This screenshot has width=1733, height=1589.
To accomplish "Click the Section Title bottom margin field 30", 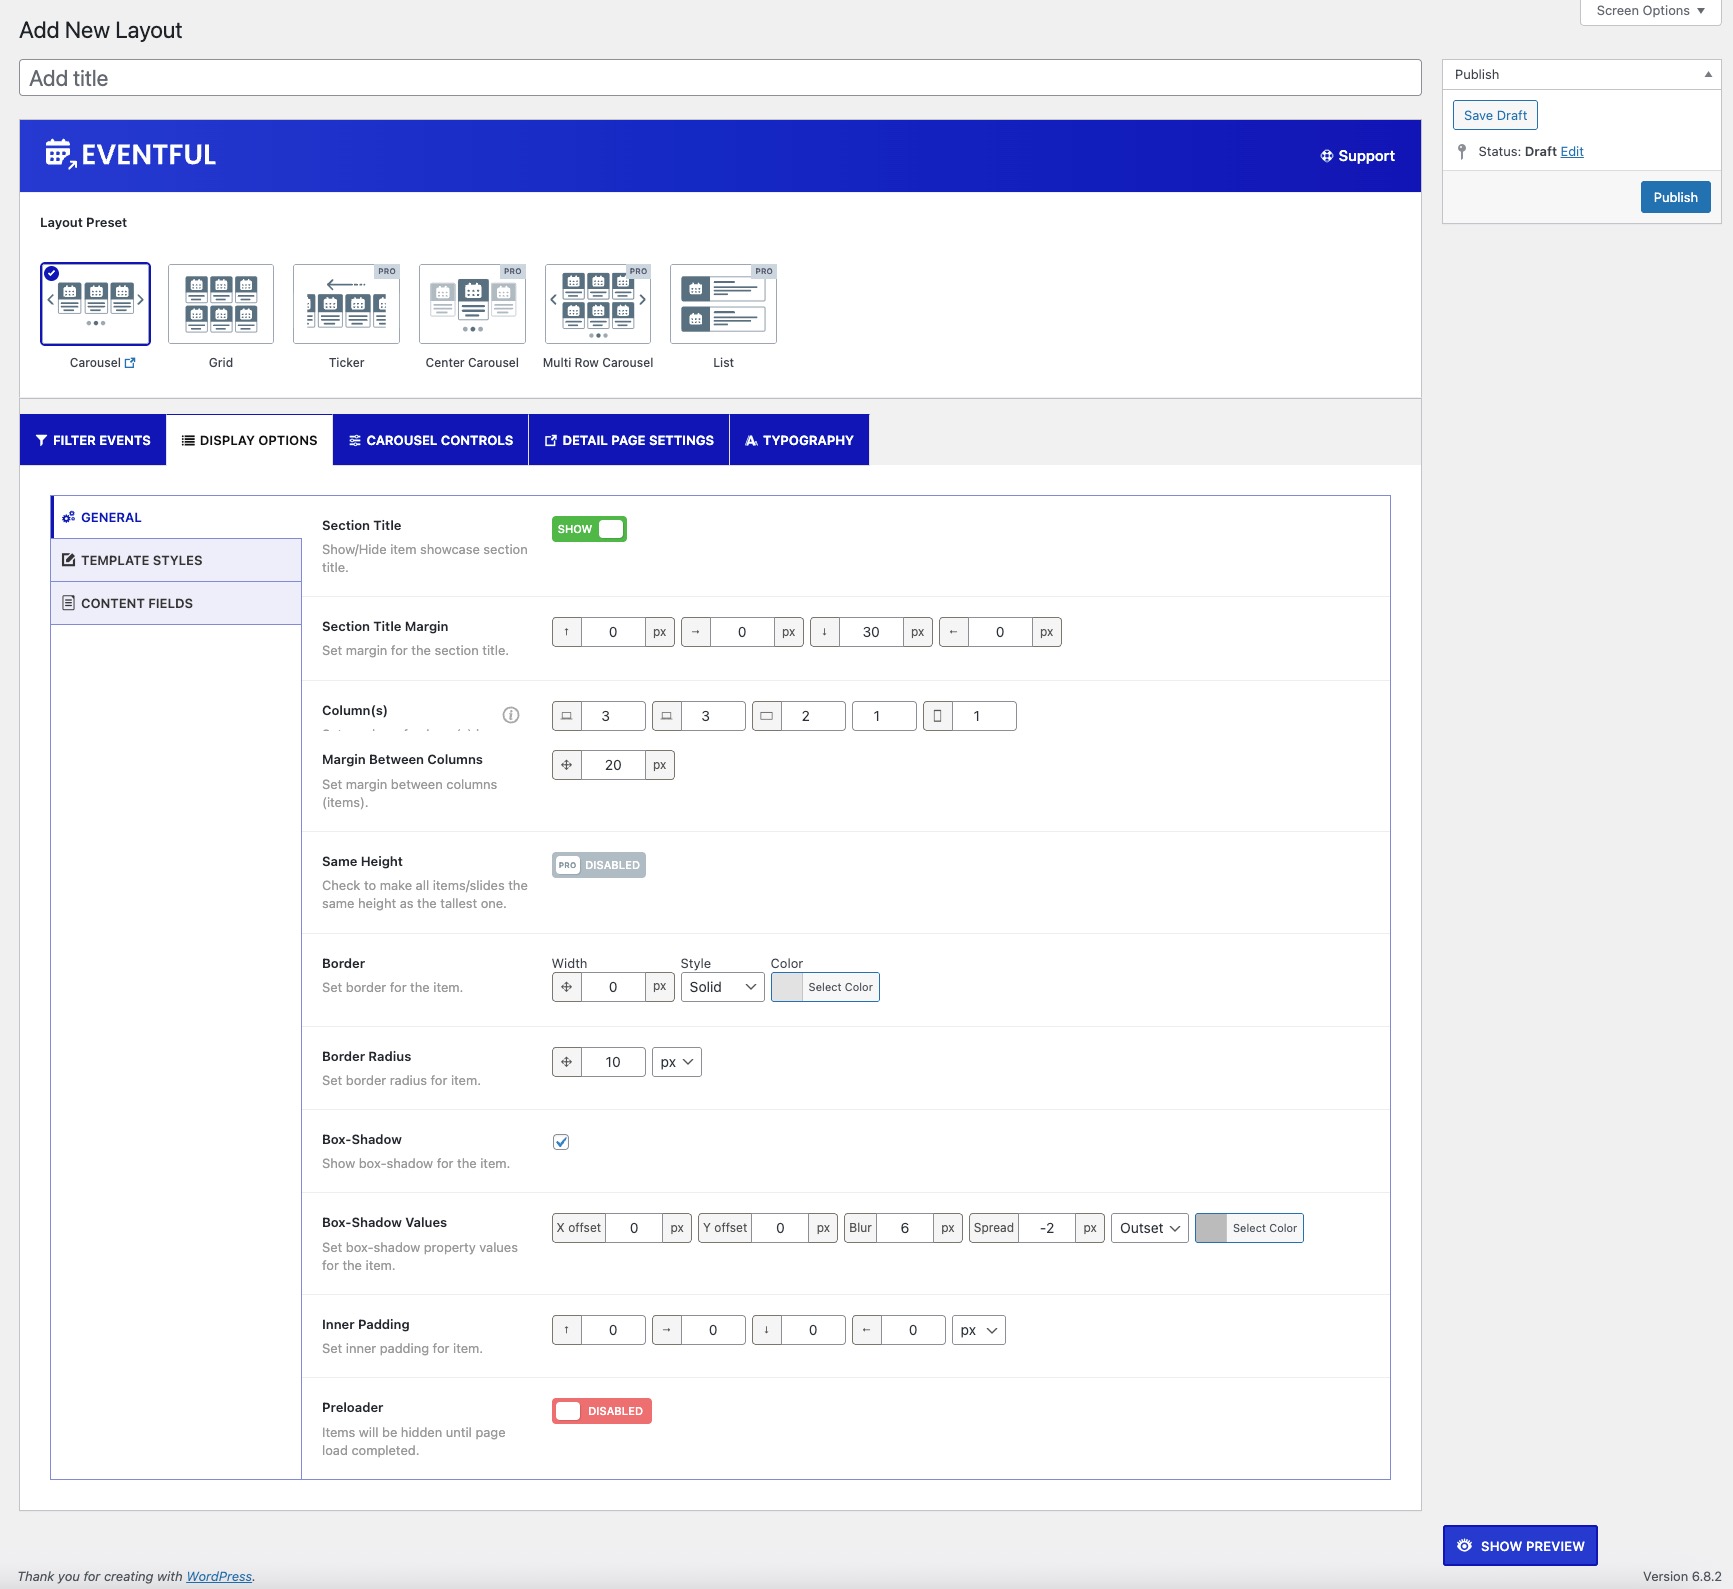I will [871, 632].
